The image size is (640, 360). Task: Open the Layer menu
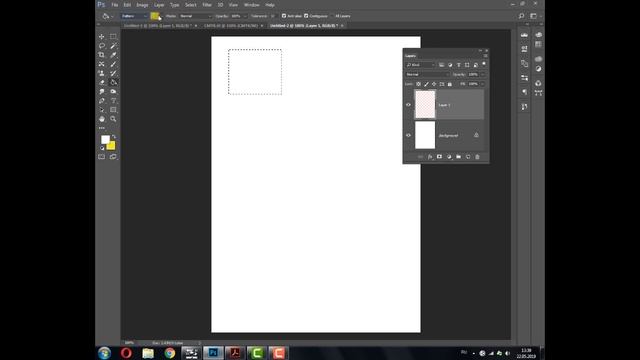pyautogui.click(x=159, y=5)
